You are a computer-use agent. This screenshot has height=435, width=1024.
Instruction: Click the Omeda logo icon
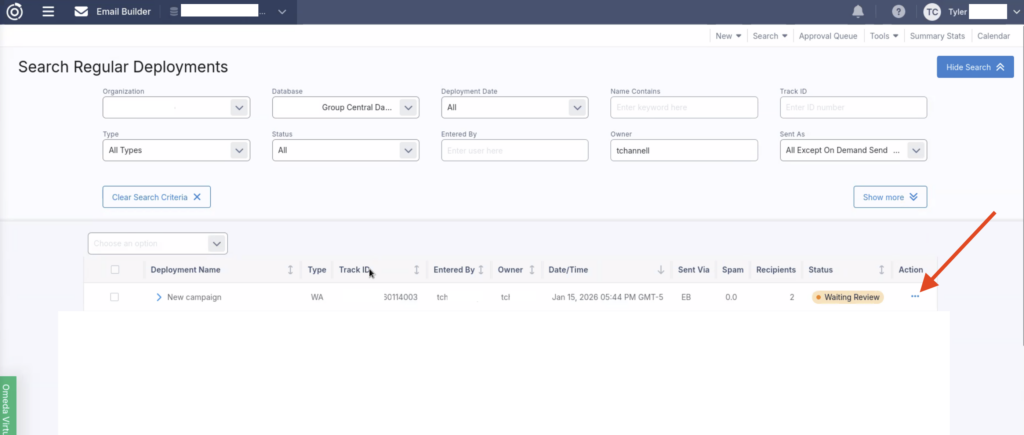14,12
